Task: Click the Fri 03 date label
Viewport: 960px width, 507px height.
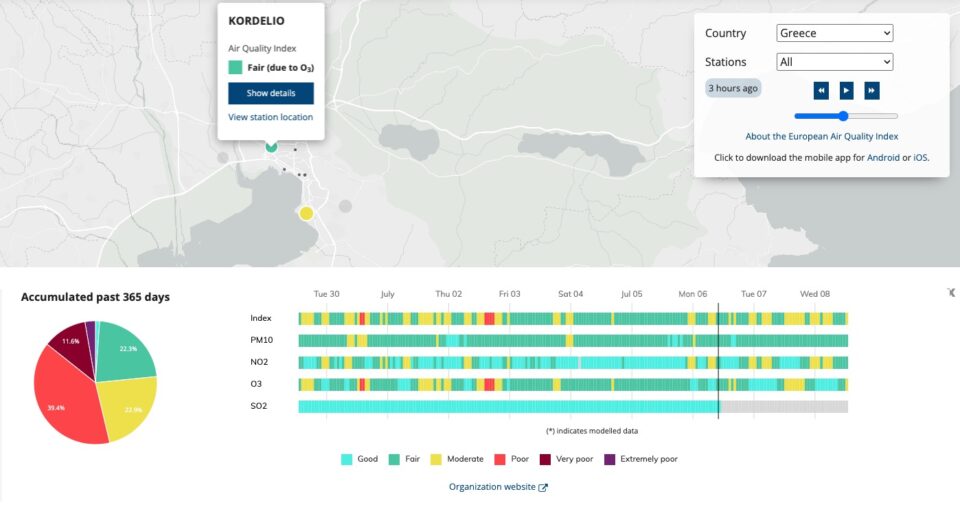Action: pyautogui.click(x=509, y=294)
